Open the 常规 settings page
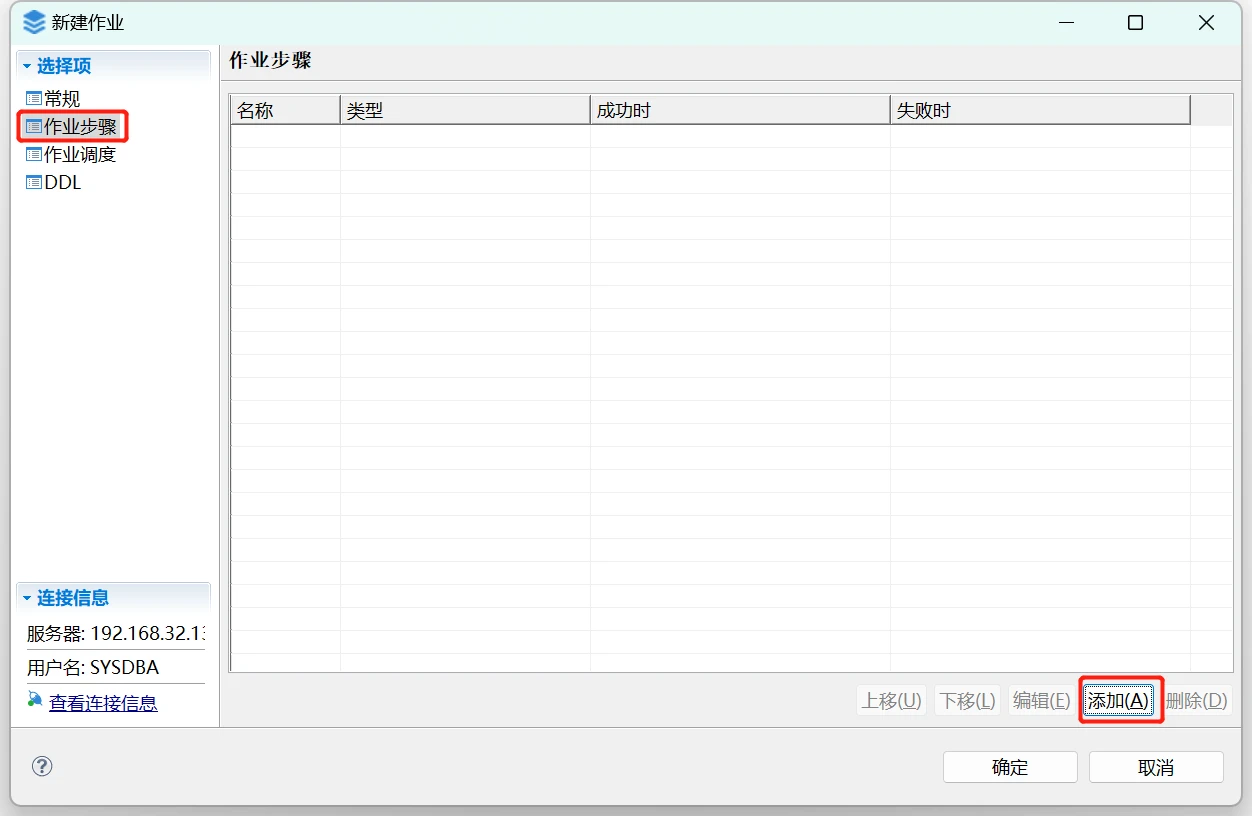This screenshot has height=816, width=1252. tap(62, 99)
